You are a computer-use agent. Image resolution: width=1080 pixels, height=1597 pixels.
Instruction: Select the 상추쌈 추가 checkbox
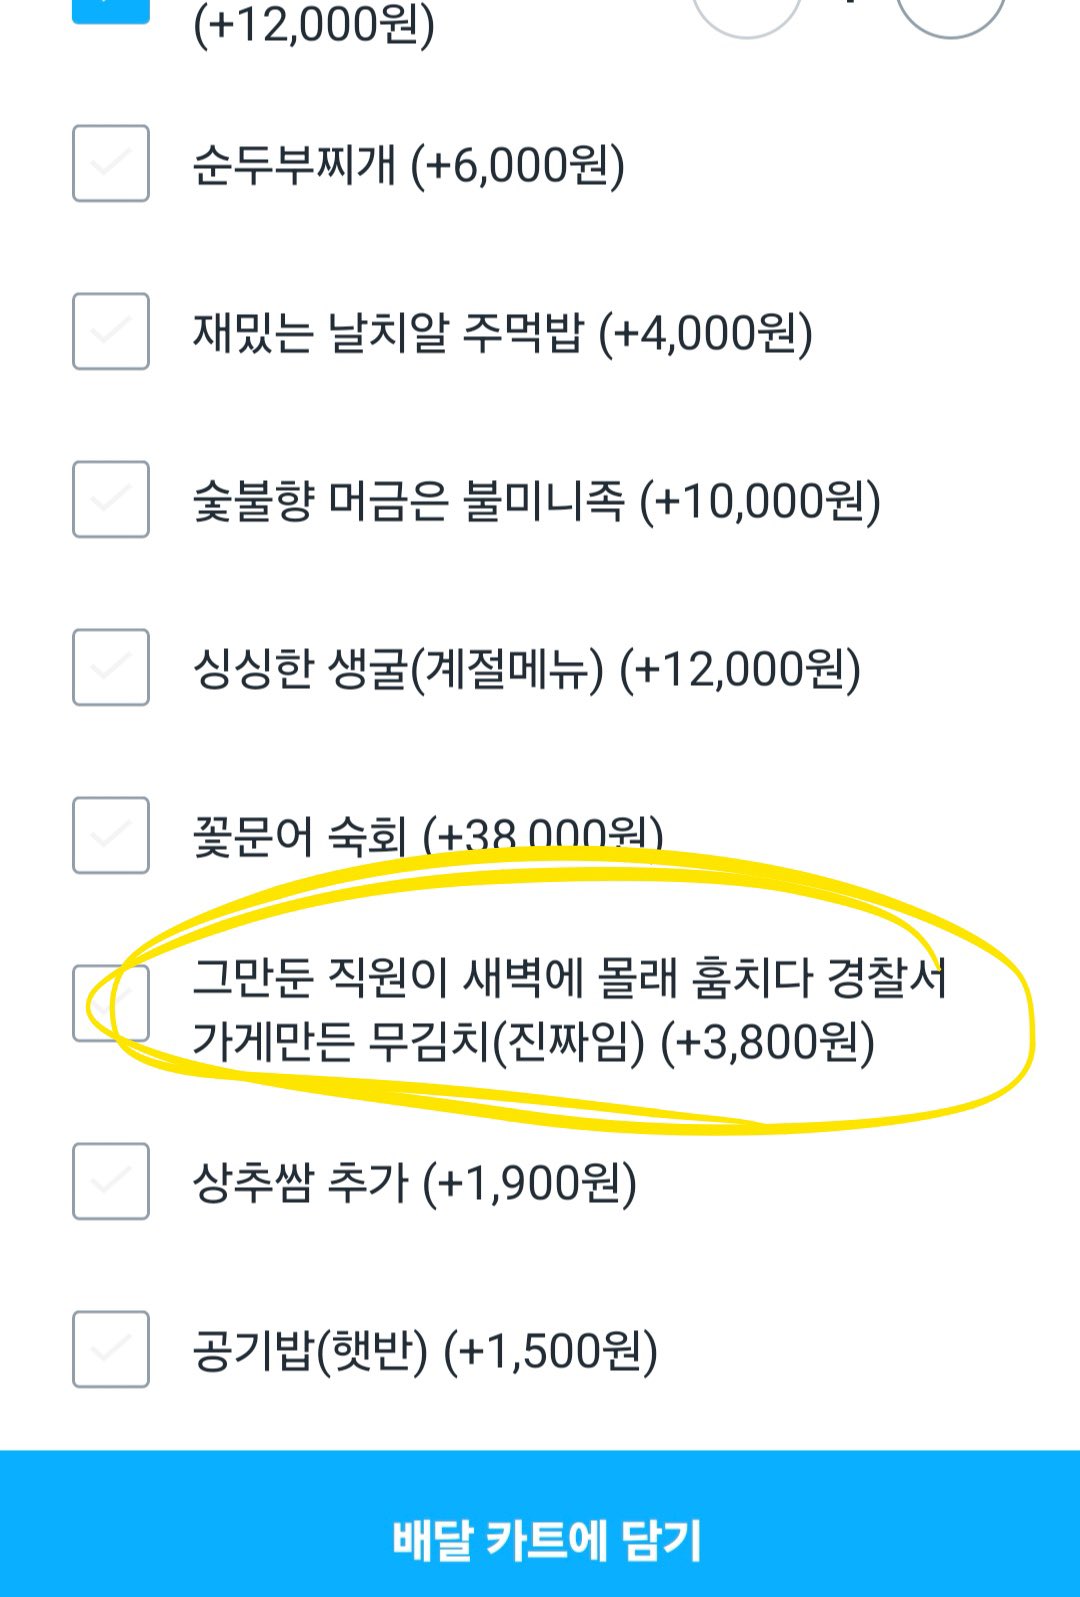111,1181
